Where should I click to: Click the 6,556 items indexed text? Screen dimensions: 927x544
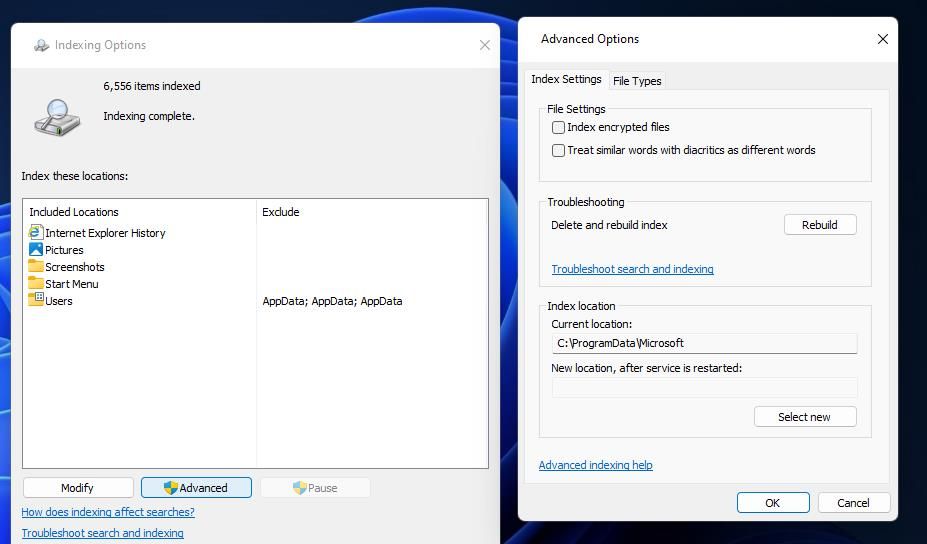[x=151, y=86]
